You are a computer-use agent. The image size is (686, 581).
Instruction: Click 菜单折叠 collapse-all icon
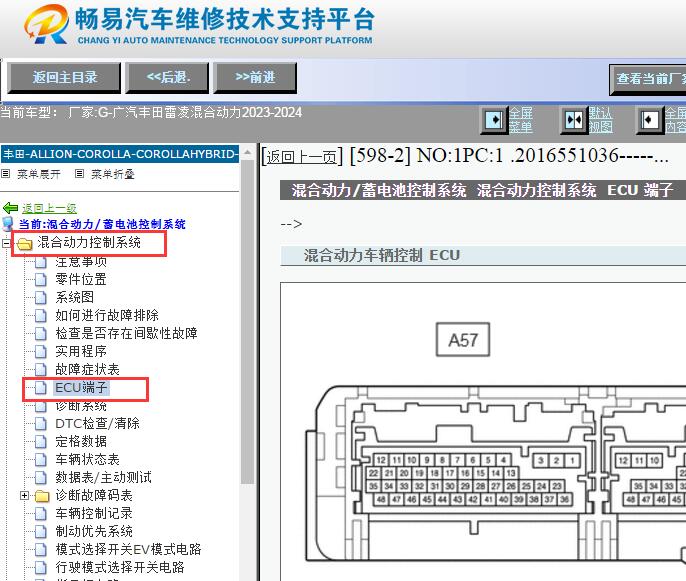[79, 174]
